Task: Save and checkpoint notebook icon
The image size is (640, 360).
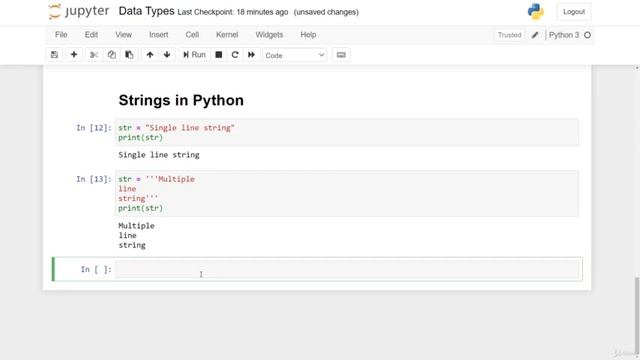Action: click(x=54, y=55)
